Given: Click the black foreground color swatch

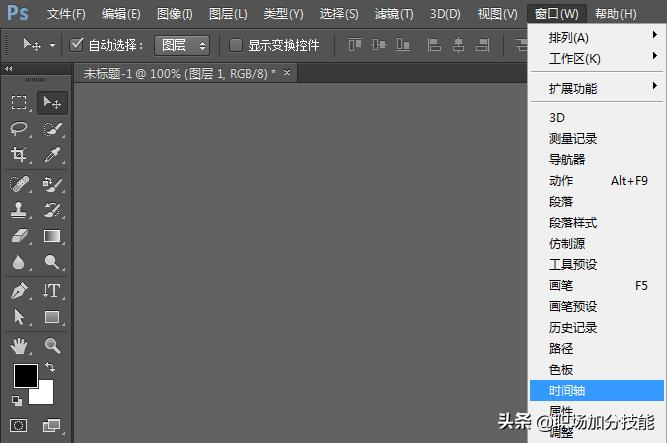Looking at the screenshot, I should pyautogui.click(x=26, y=375).
